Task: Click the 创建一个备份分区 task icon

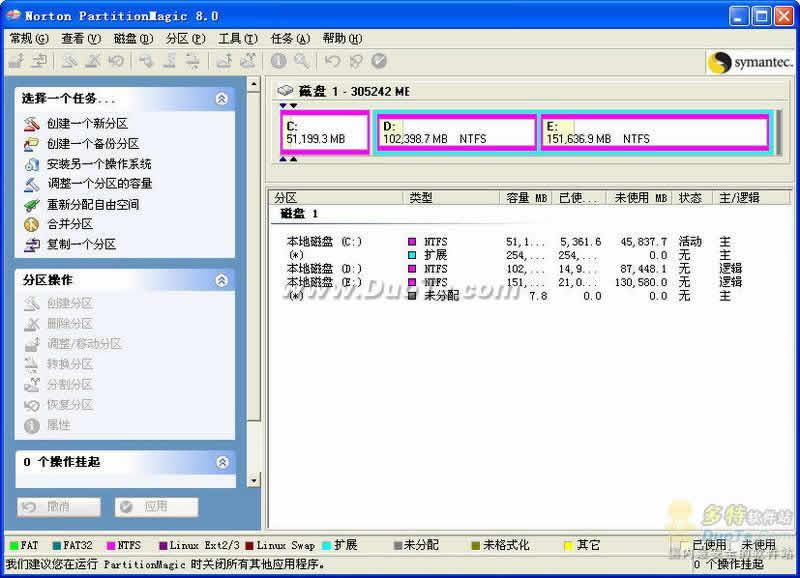Action: (32, 144)
